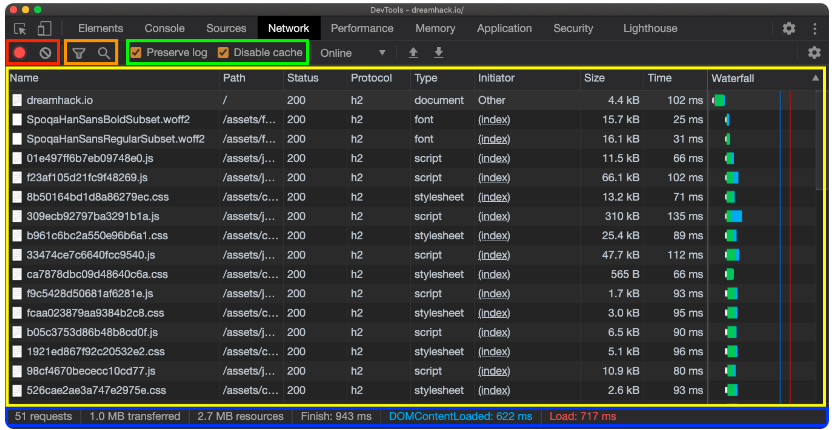Viewport: 835px width, 430px height.
Task: Sort by the Path column header
Action: click(251, 78)
